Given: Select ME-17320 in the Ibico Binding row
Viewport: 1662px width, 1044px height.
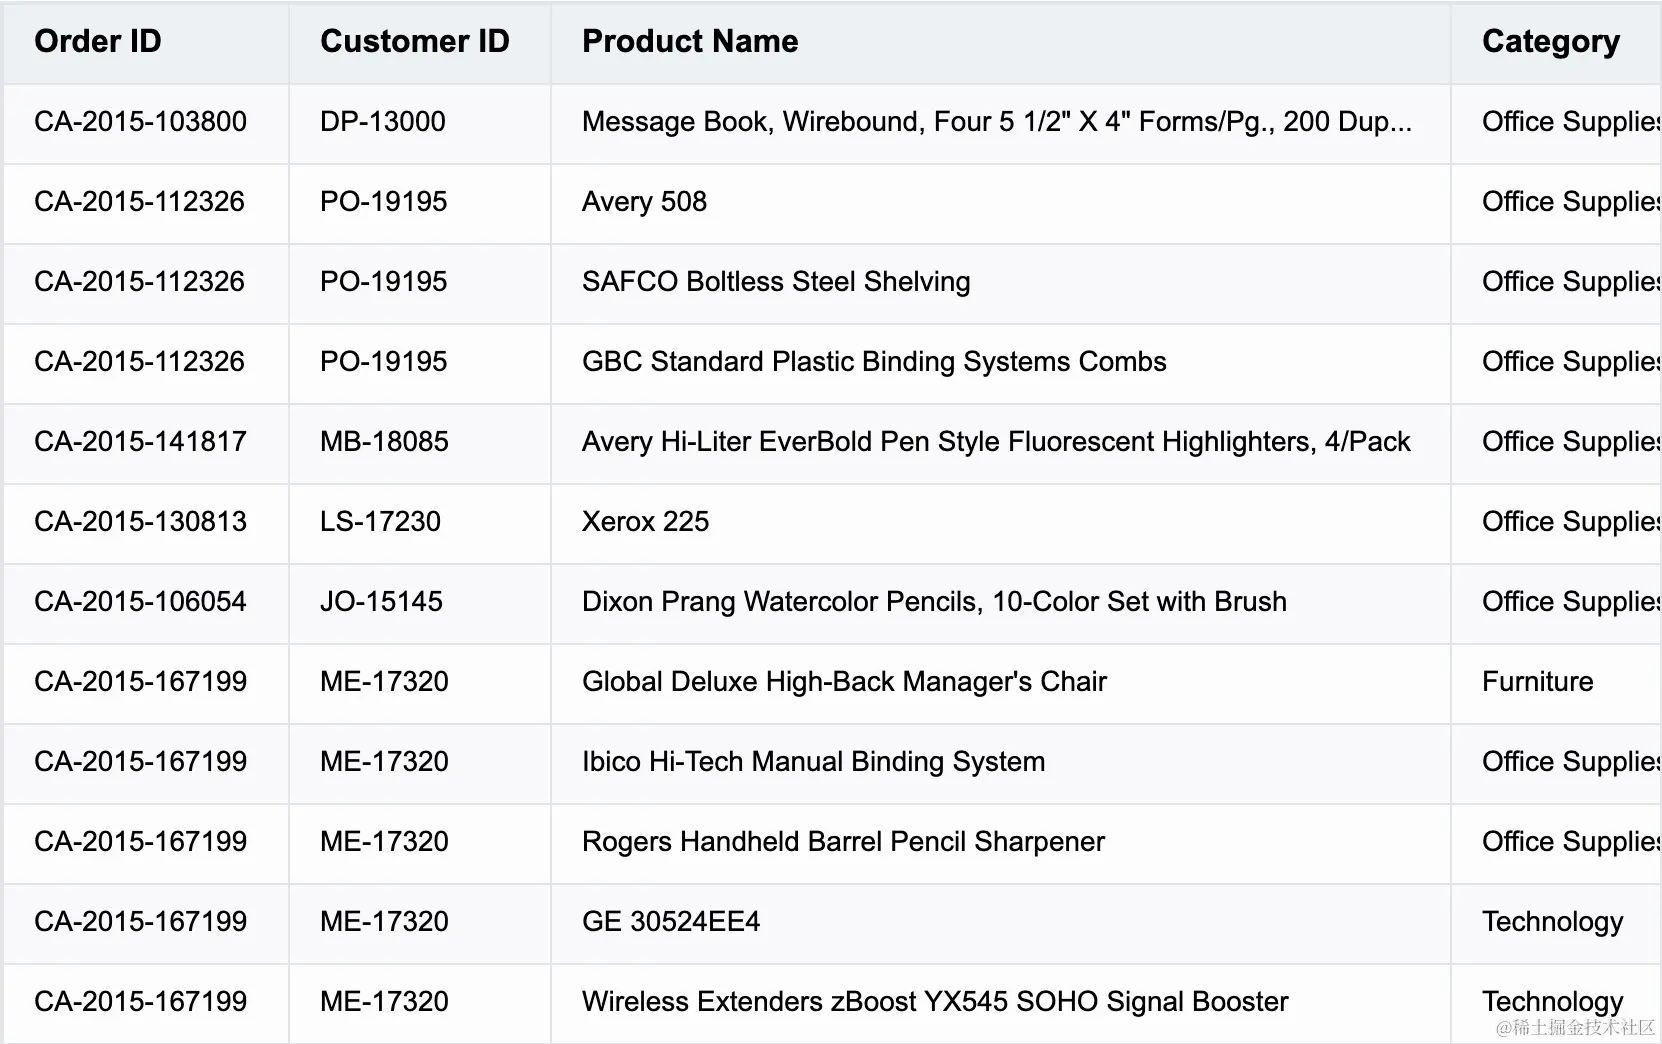Looking at the screenshot, I should coord(420,764).
